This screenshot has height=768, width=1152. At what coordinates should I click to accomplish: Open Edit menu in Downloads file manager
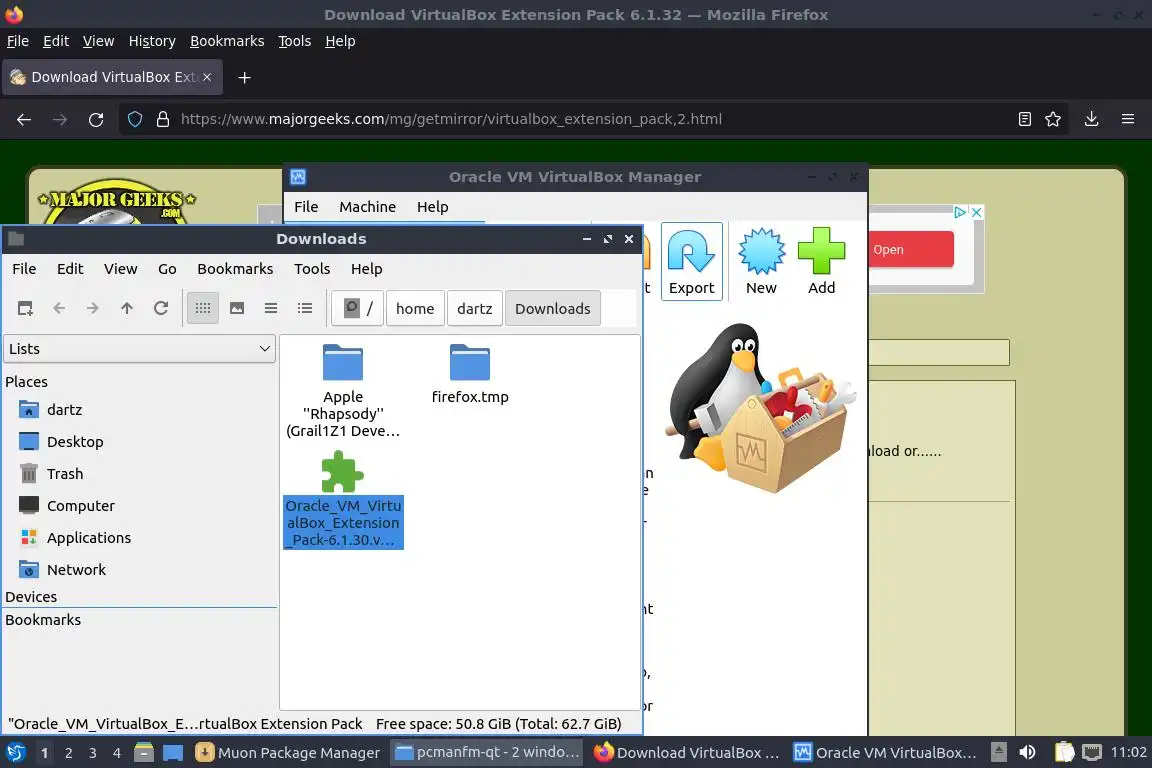[x=70, y=269]
